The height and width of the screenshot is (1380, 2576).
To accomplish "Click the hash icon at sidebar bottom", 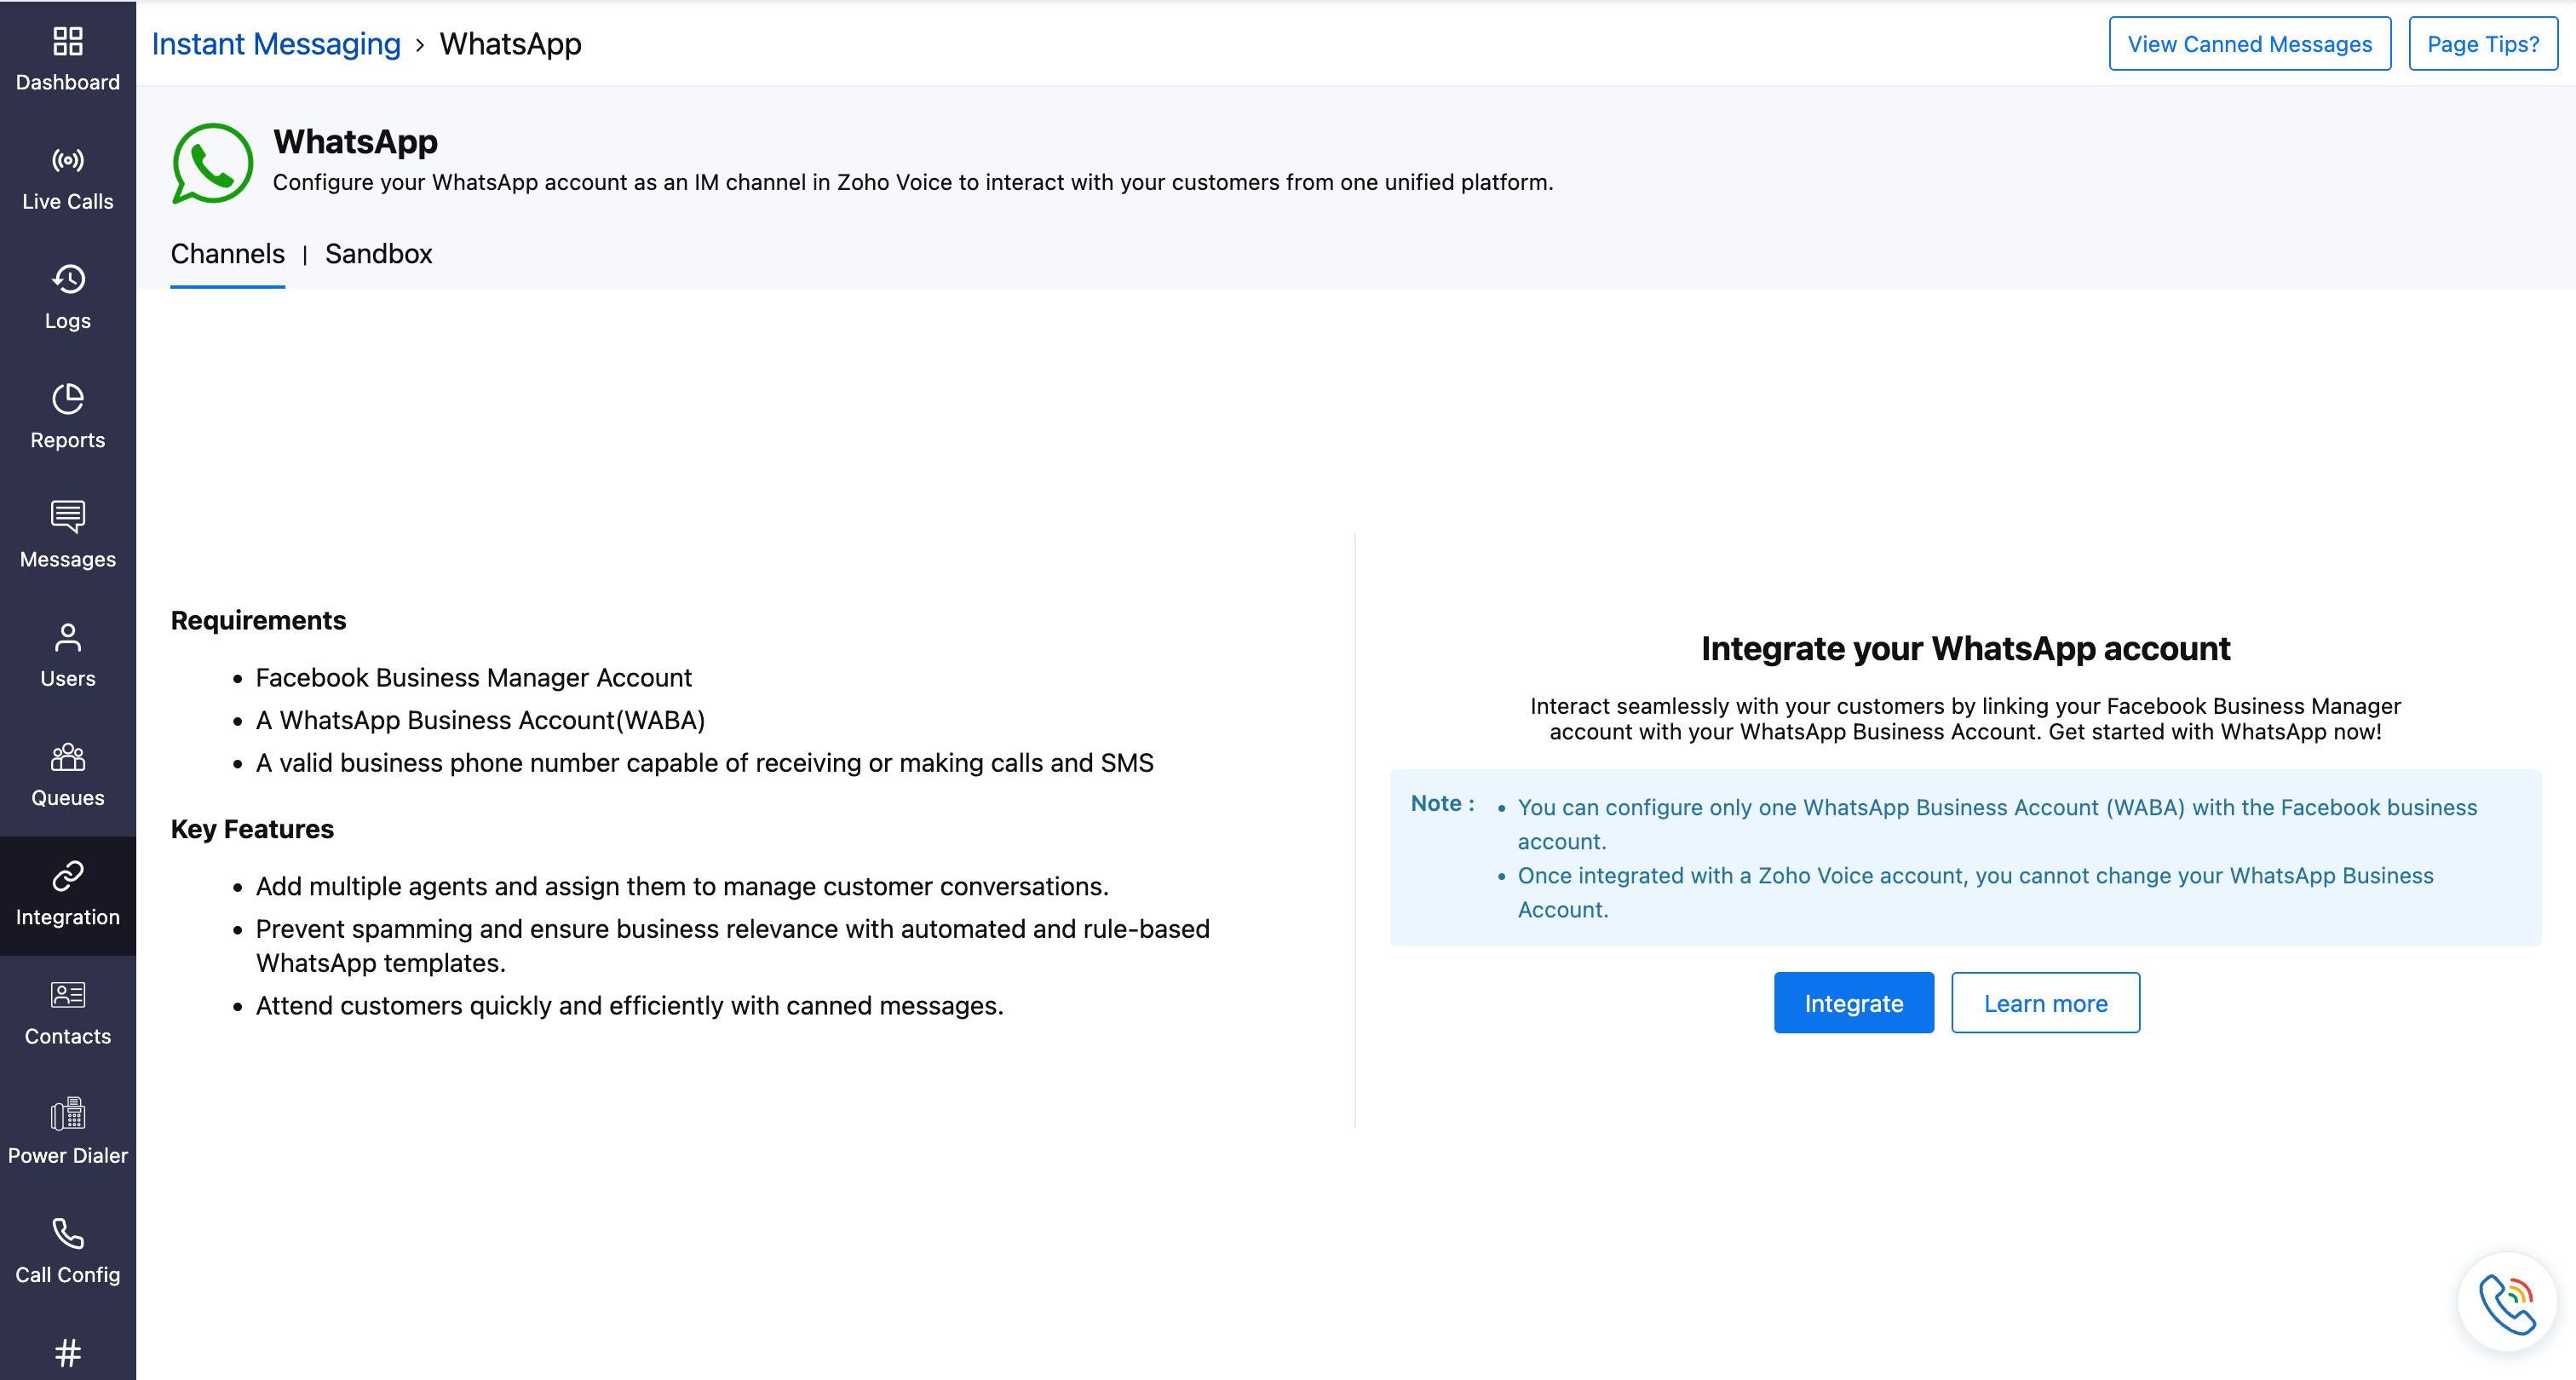I will [67, 1353].
